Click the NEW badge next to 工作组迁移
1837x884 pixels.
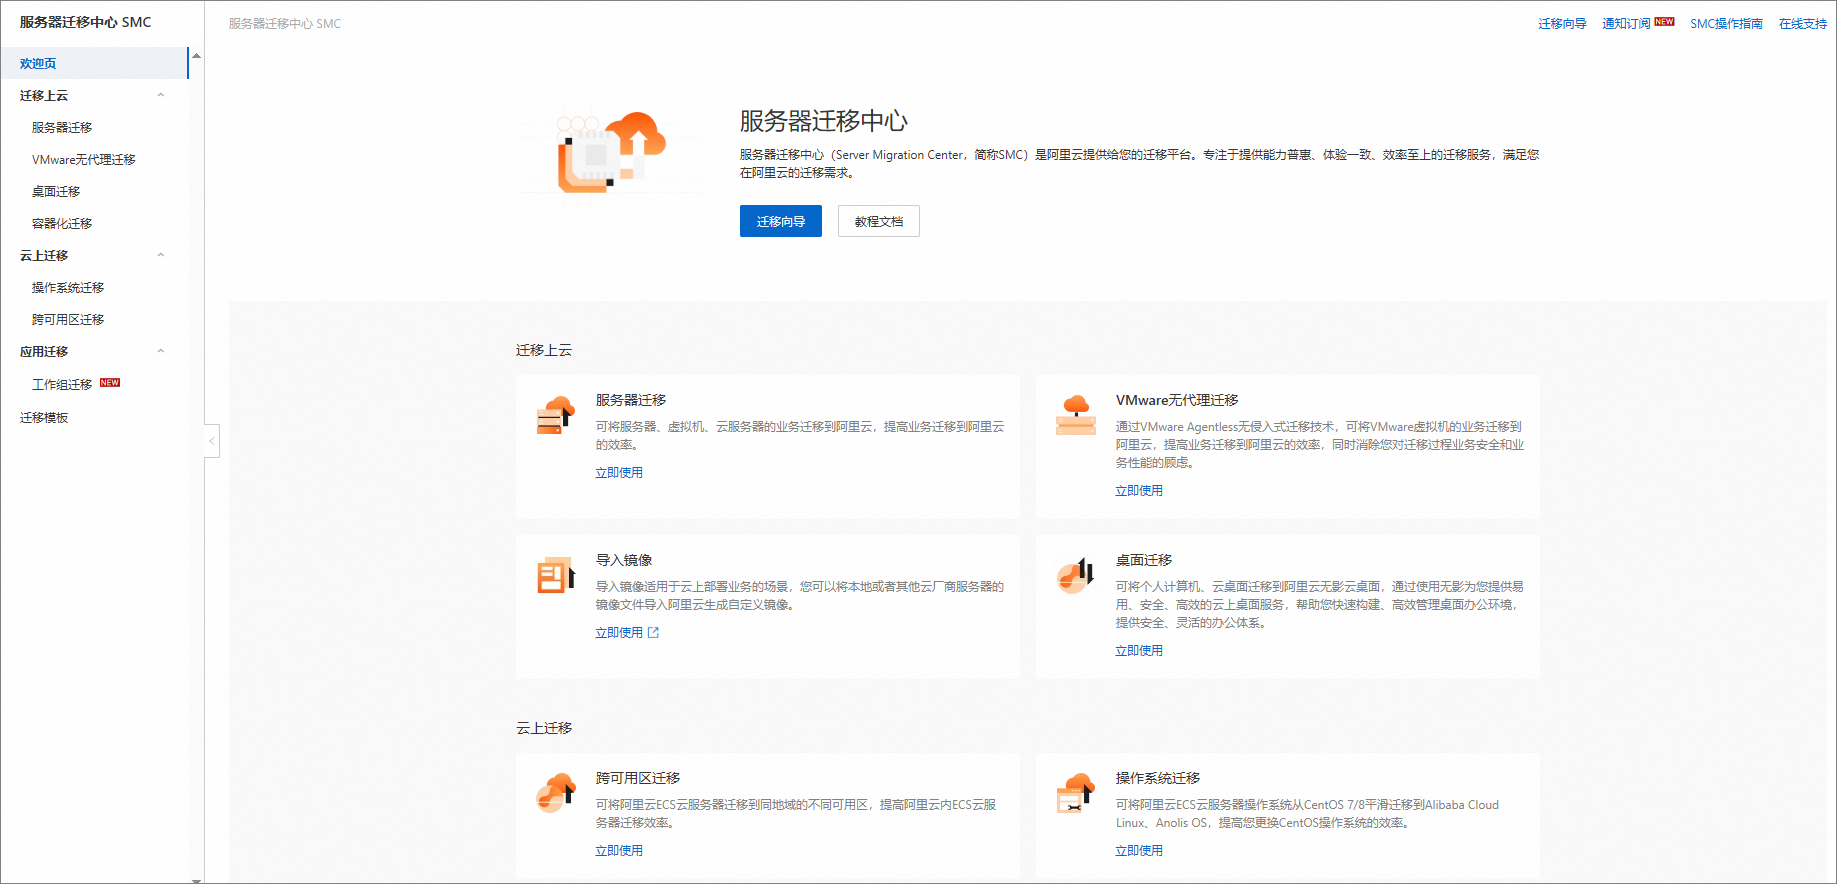point(110,383)
